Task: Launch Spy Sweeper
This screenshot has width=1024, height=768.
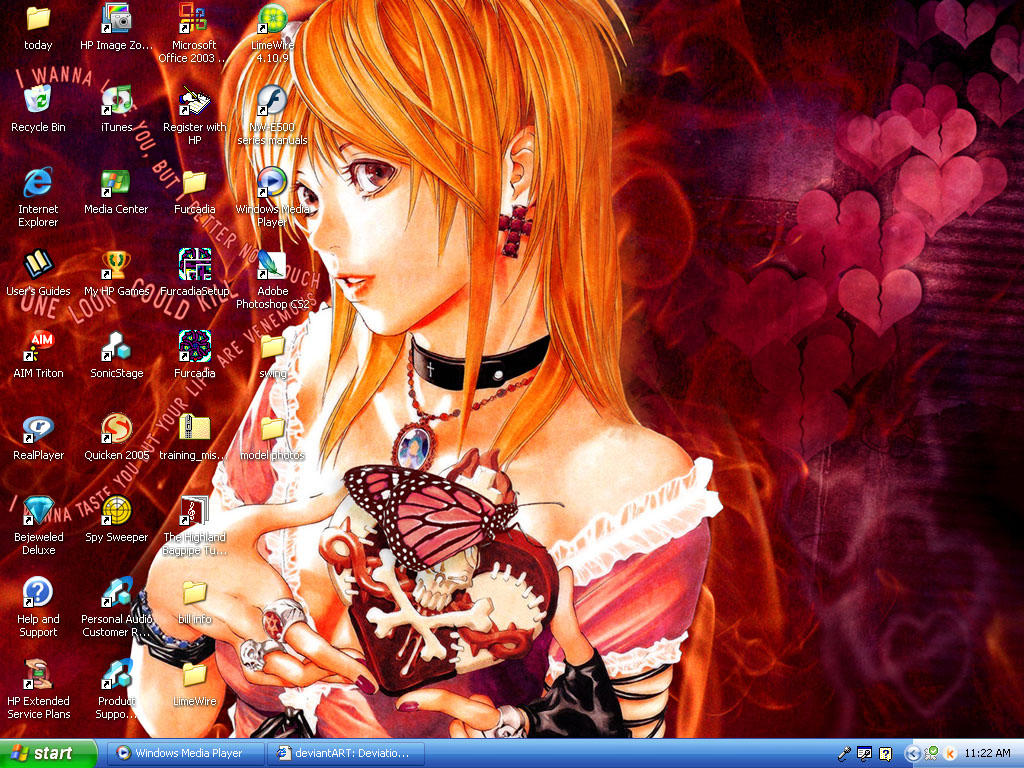Action: [116, 511]
